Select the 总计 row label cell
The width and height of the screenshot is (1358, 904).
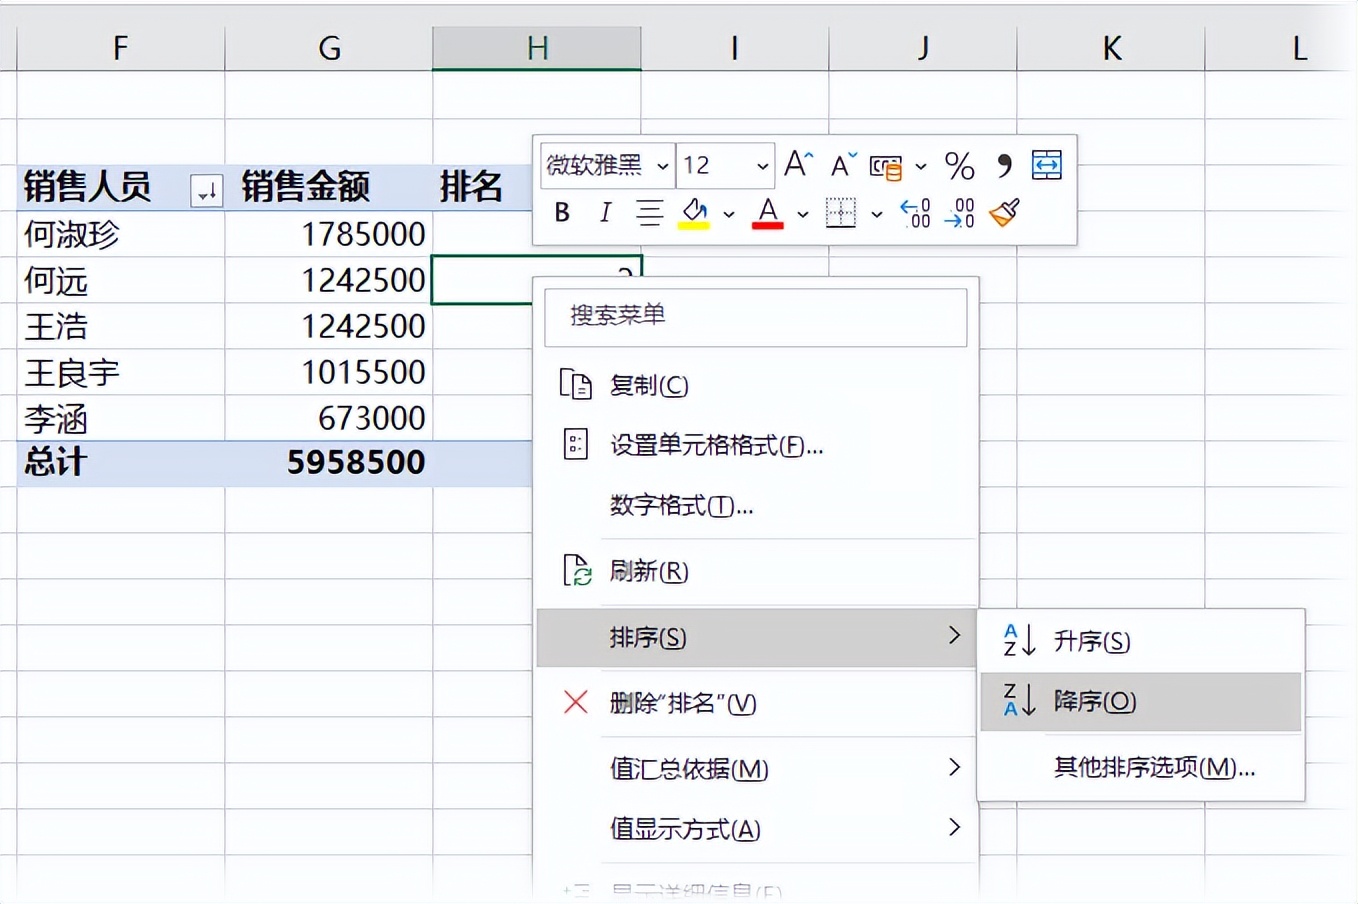(x=121, y=463)
